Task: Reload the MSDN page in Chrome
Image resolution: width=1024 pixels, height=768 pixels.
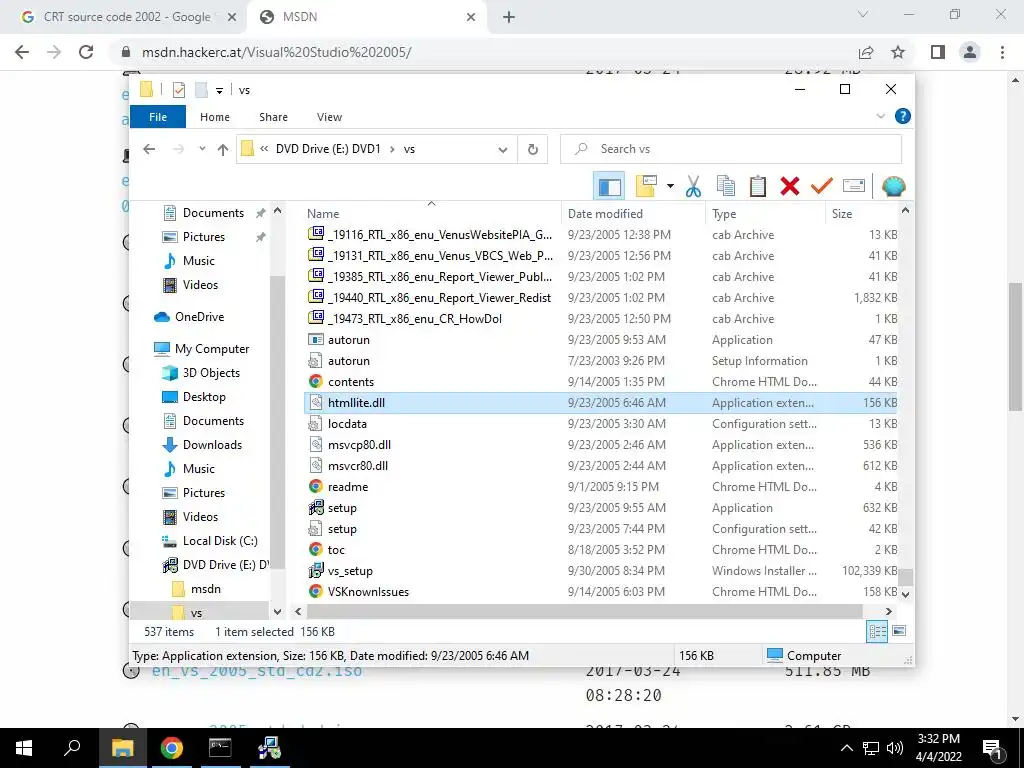Action: [x=86, y=52]
